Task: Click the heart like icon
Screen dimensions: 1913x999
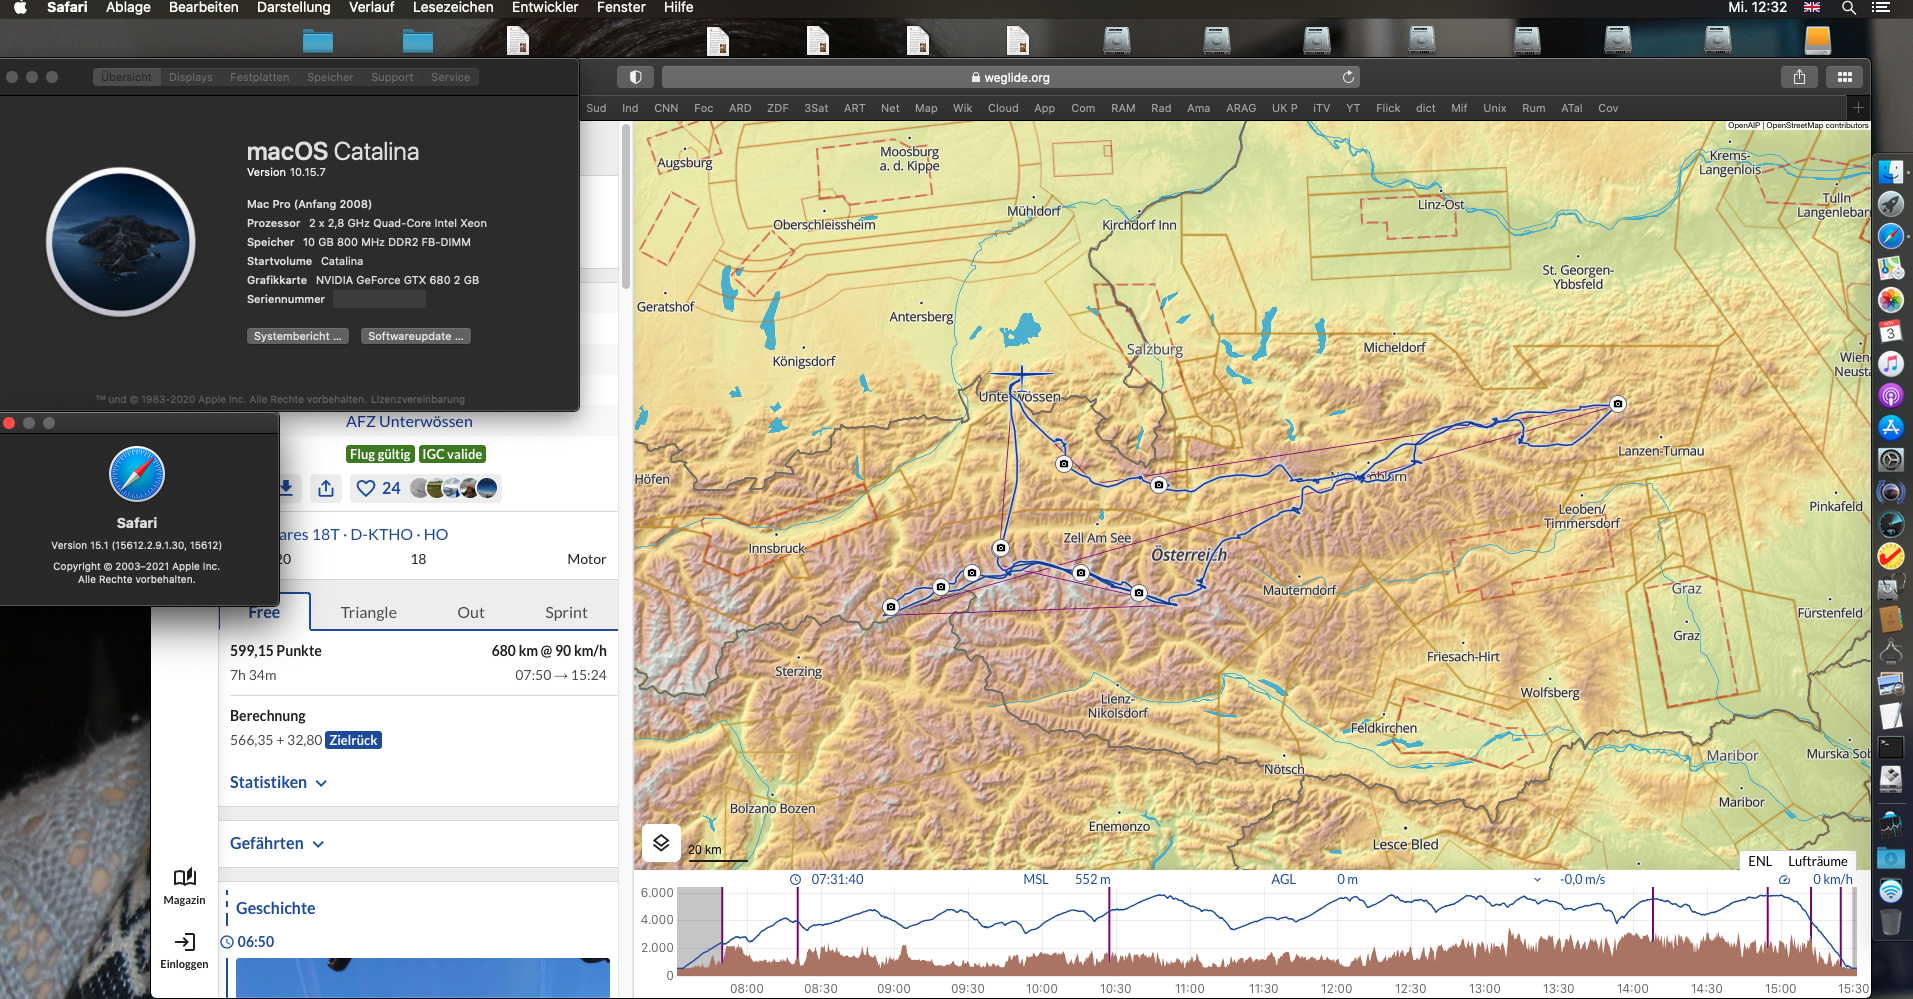Action: click(366, 488)
